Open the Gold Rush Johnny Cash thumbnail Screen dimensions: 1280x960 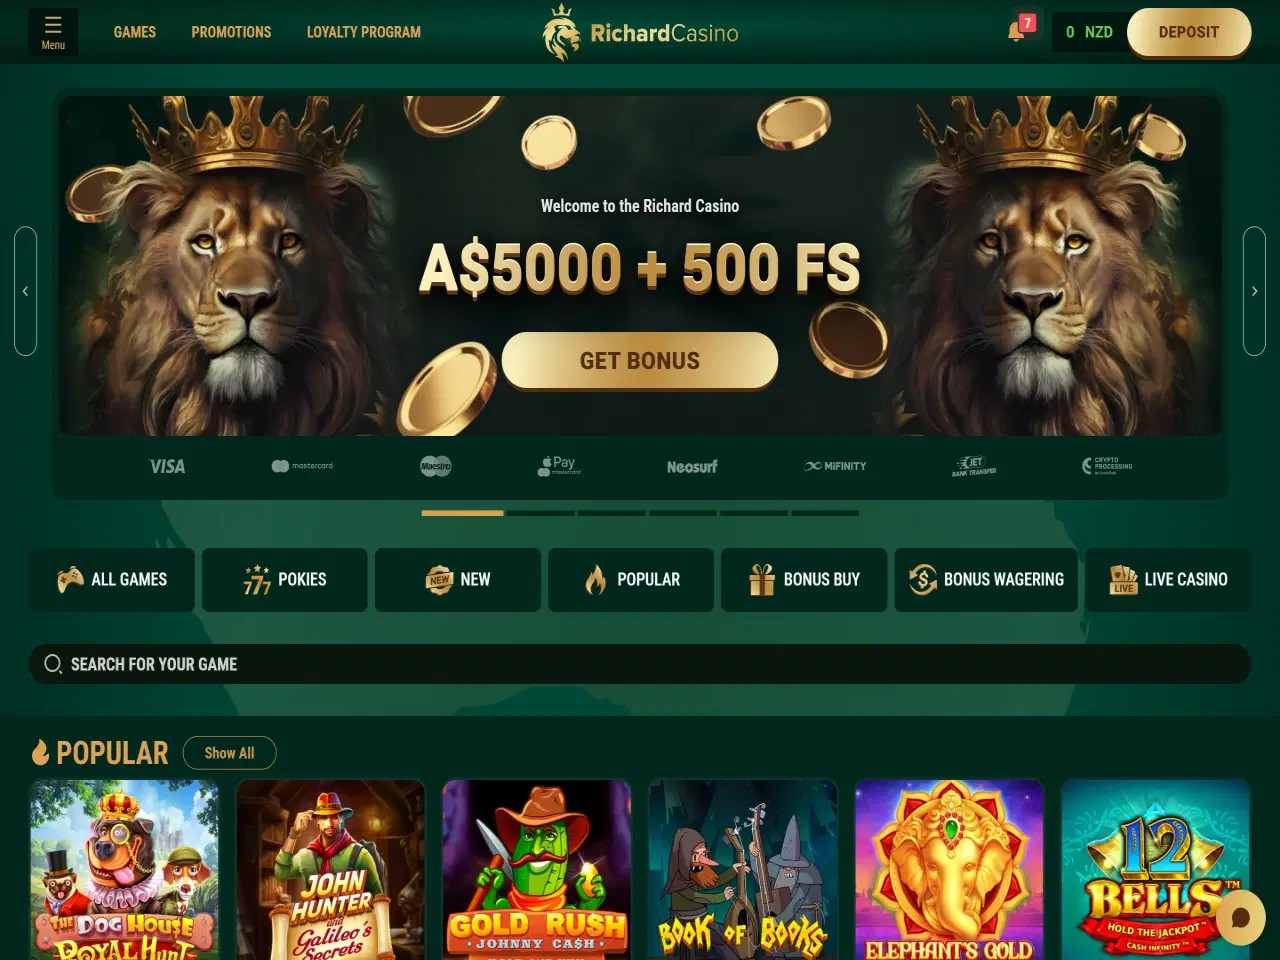click(x=537, y=870)
